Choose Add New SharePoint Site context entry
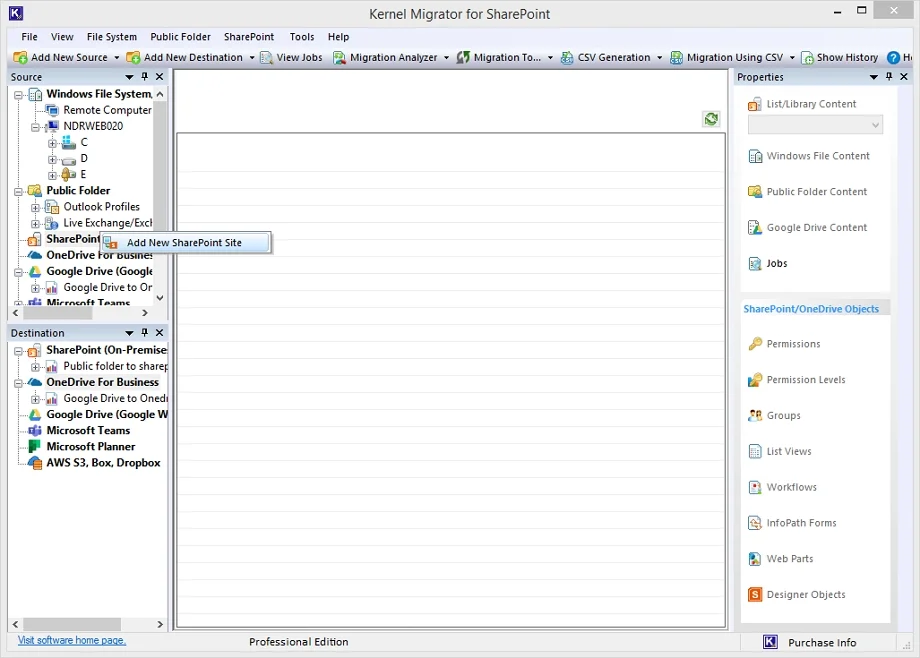The width and height of the screenshot is (920, 658). [185, 243]
